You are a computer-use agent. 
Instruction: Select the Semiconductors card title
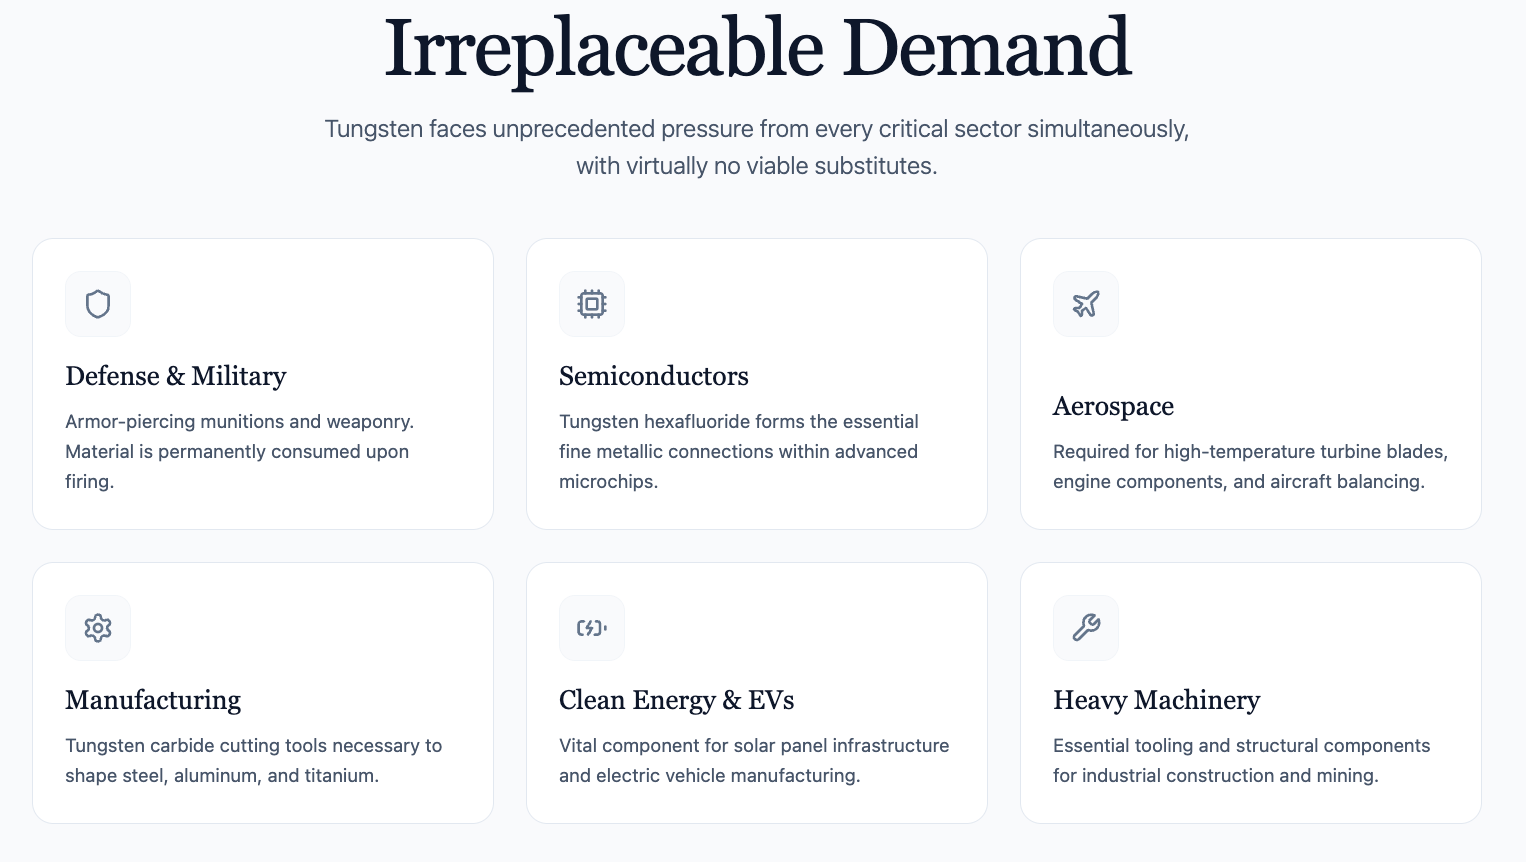654,376
